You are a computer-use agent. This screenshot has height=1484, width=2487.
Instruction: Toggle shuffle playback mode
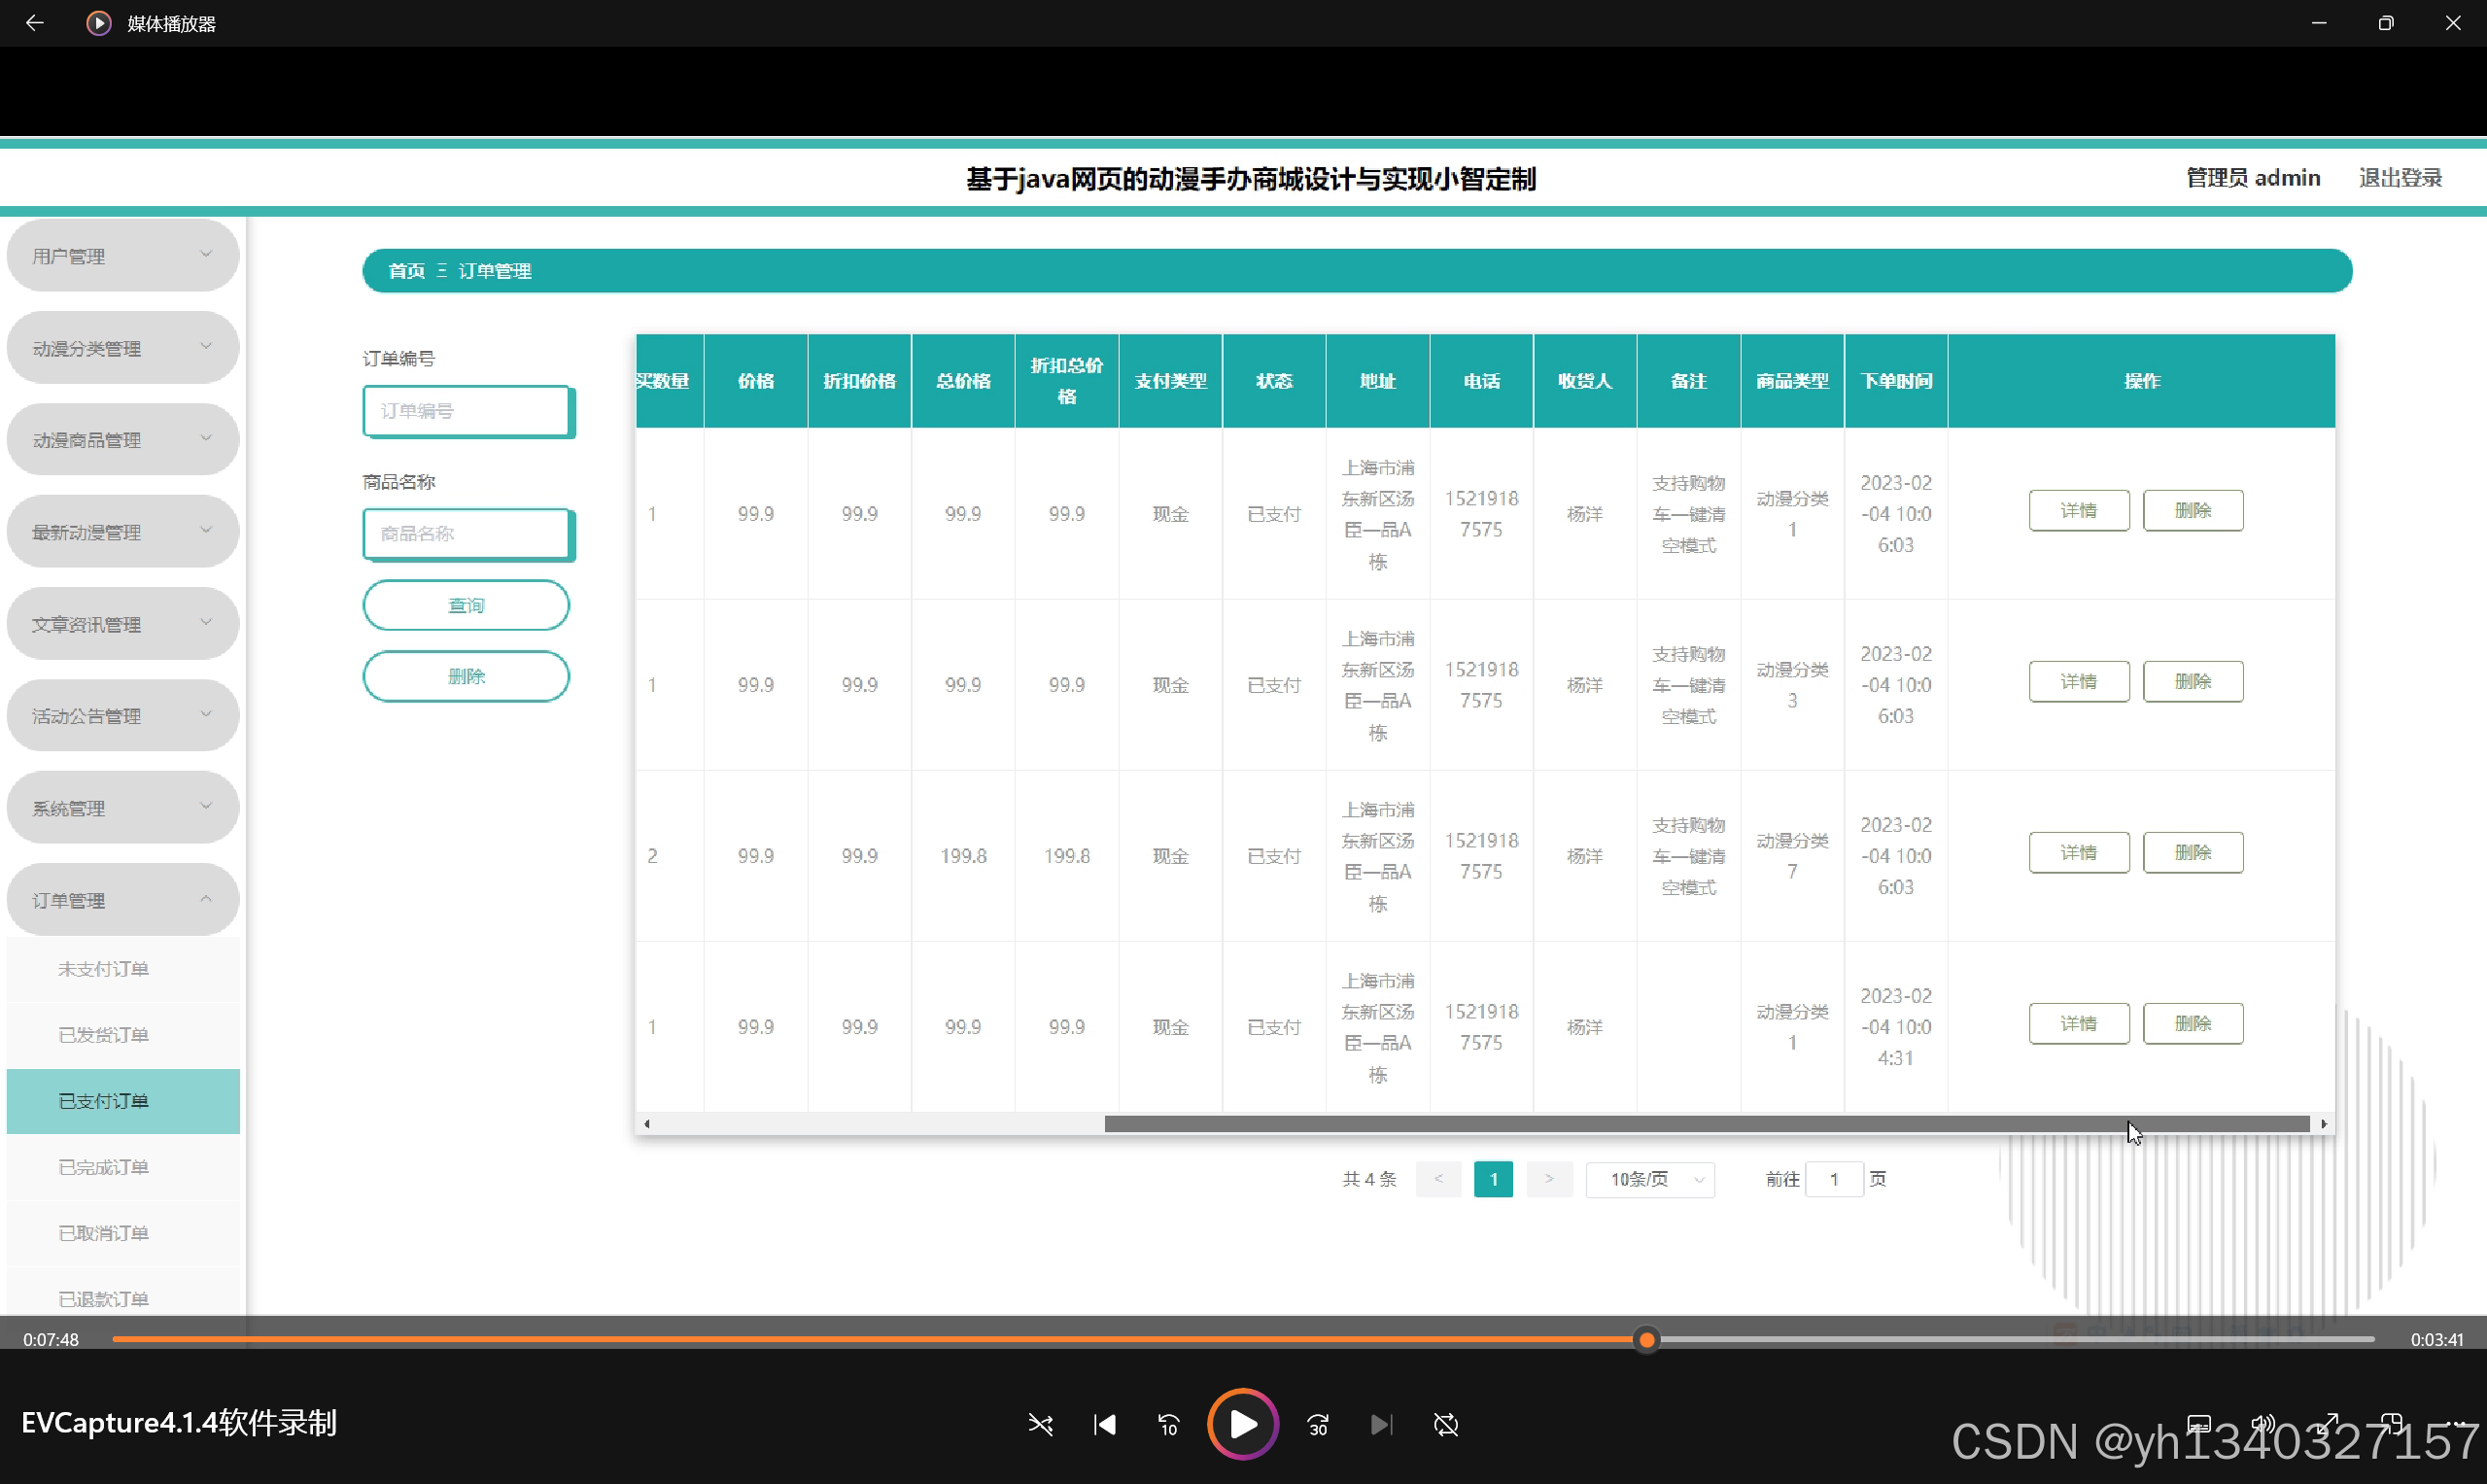tap(1040, 1425)
